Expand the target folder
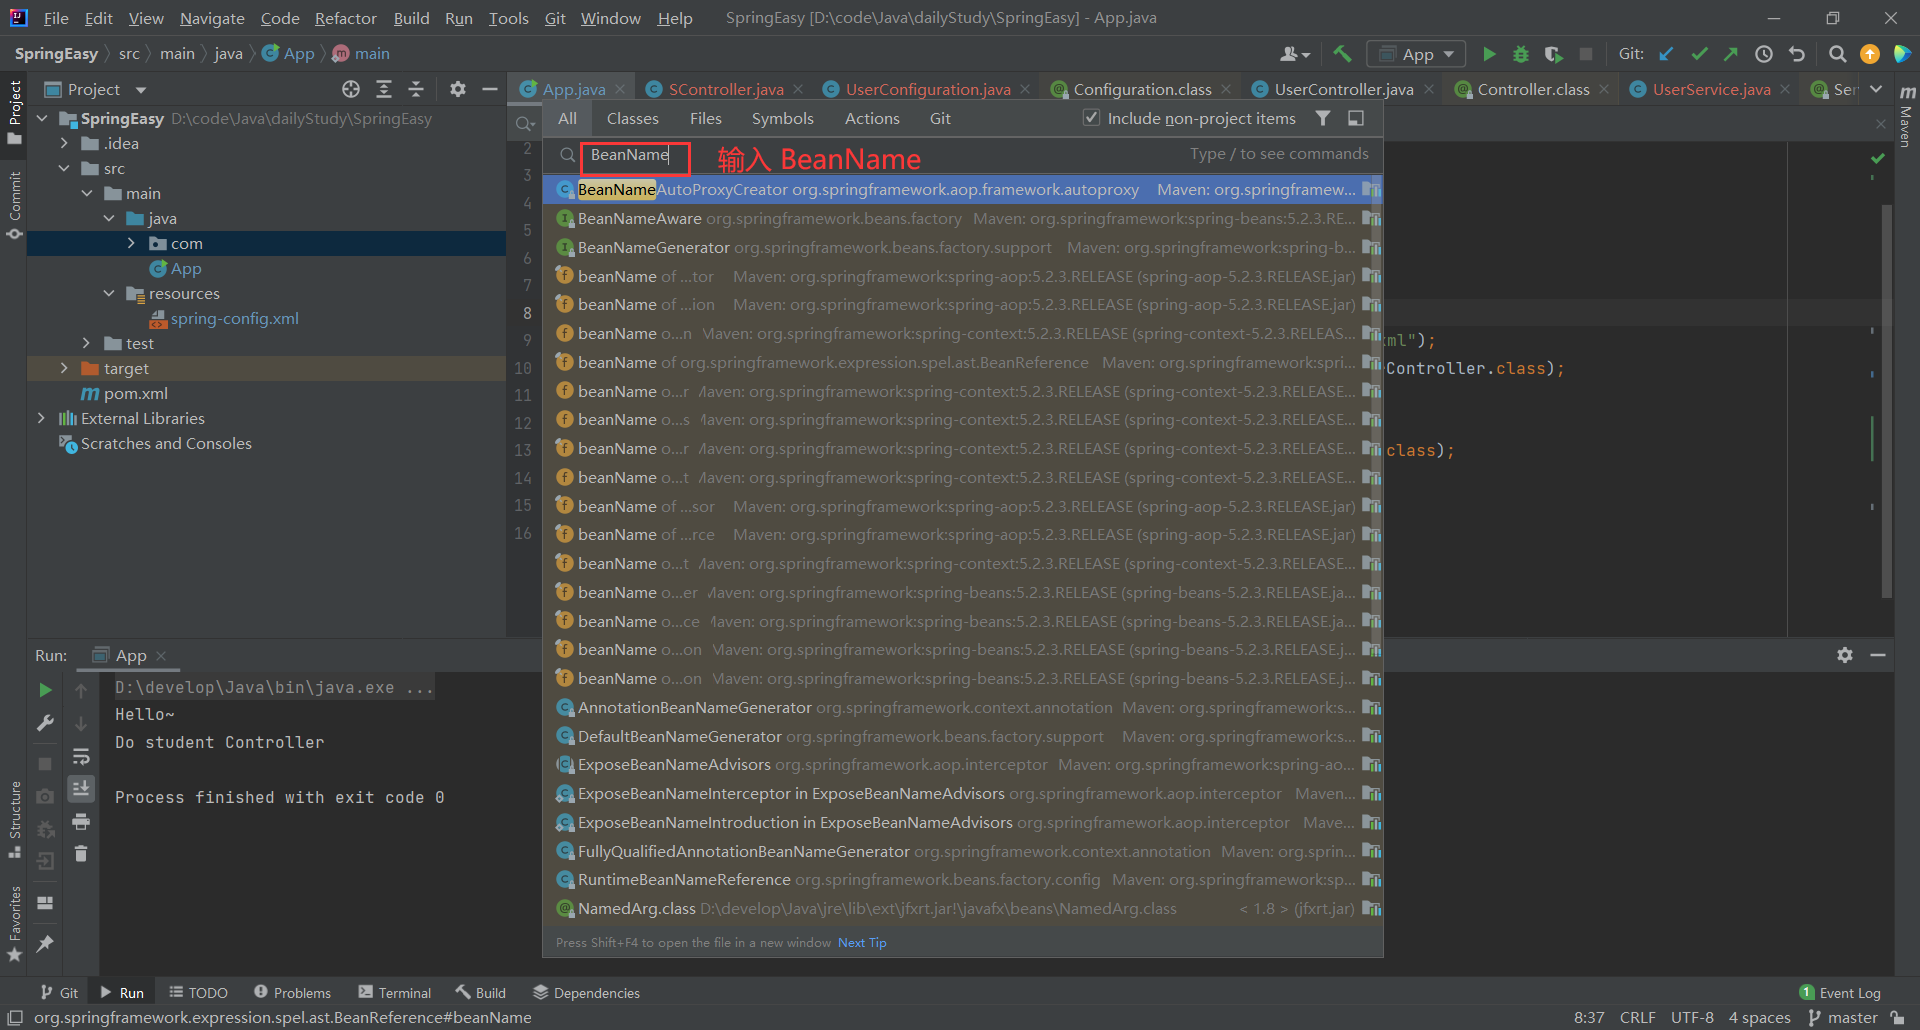Screen dimensions: 1920x1030 point(64,368)
